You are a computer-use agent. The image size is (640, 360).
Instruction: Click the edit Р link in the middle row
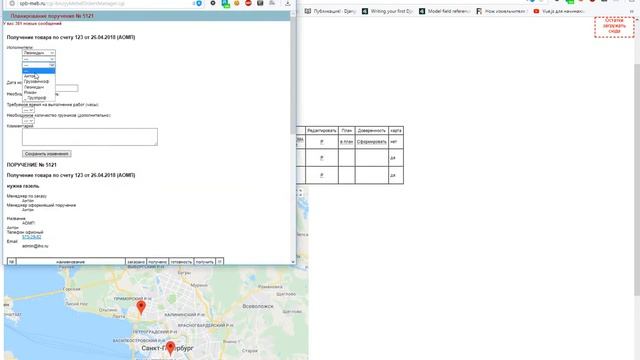tap(322, 158)
